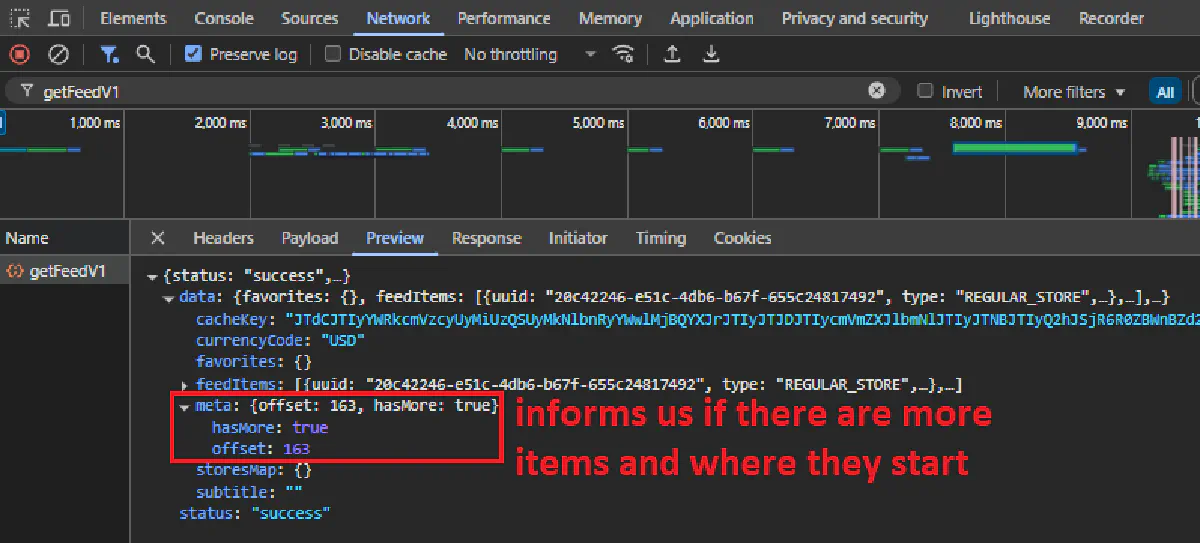This screenshot has width=1200, height=543.
Task: Select the getFeedV1 request row
Action: 66,271
